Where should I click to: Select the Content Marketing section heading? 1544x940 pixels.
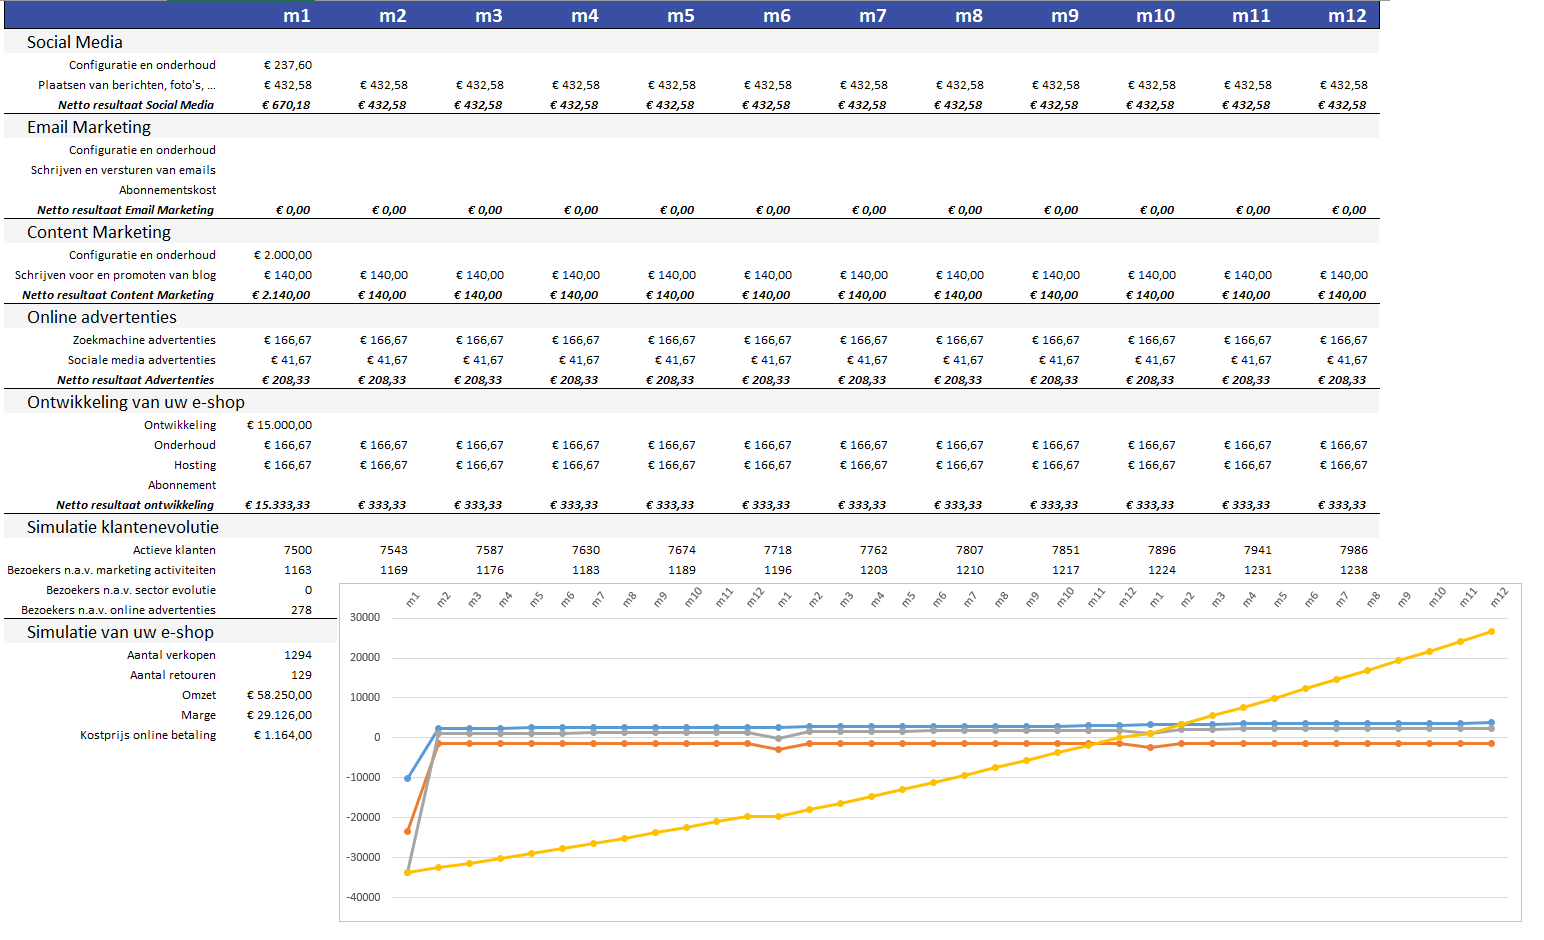(99, 232)
